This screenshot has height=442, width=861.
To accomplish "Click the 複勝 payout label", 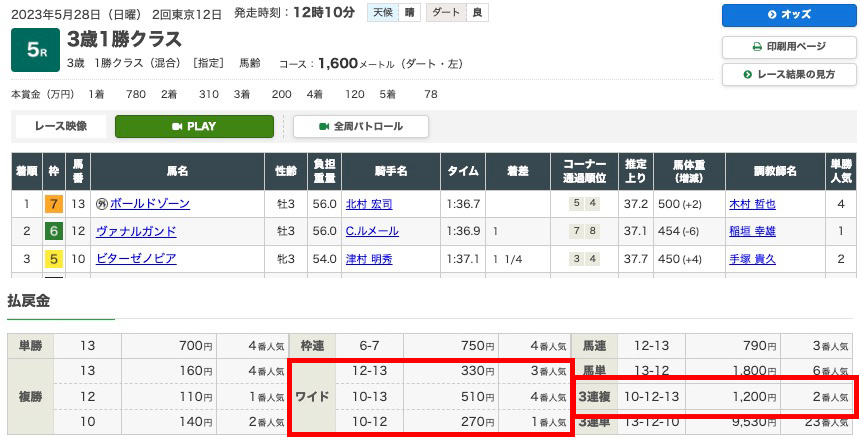I will tap(31, 396).
